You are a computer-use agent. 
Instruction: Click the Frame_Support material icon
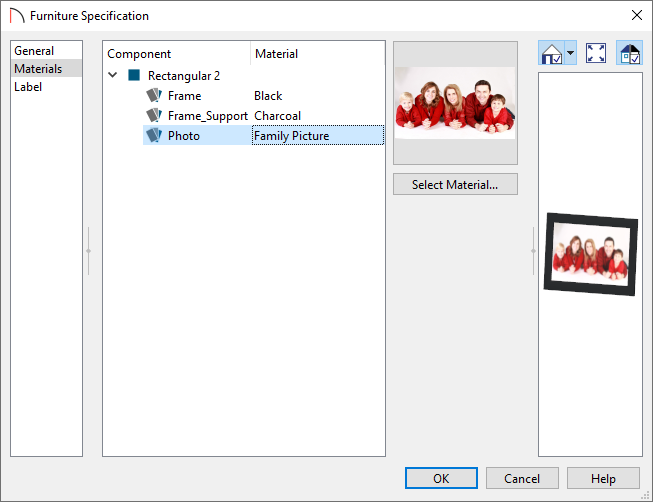point(154,115)
